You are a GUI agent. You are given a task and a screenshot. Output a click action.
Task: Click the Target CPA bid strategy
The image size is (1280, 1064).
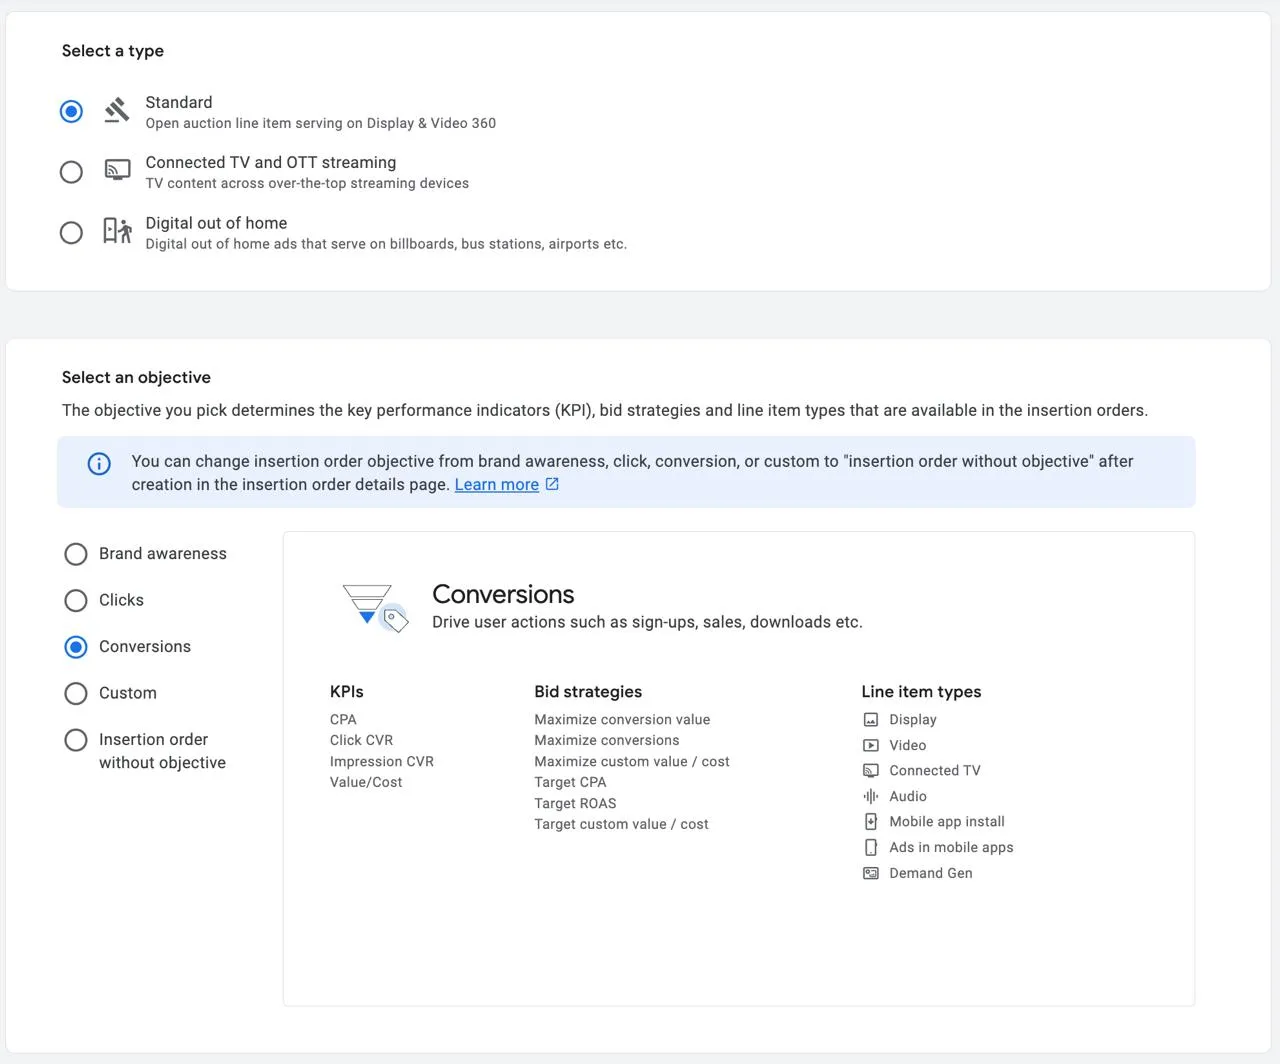click(570, 783)
